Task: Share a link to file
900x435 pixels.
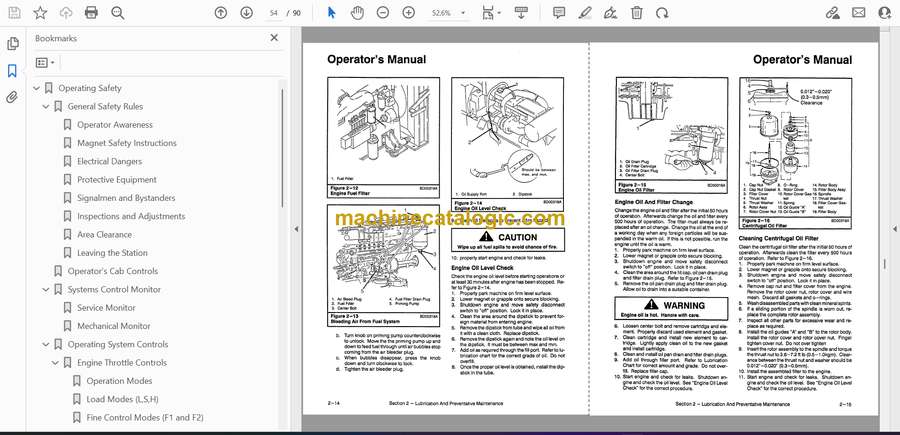Action: point(832,13)
